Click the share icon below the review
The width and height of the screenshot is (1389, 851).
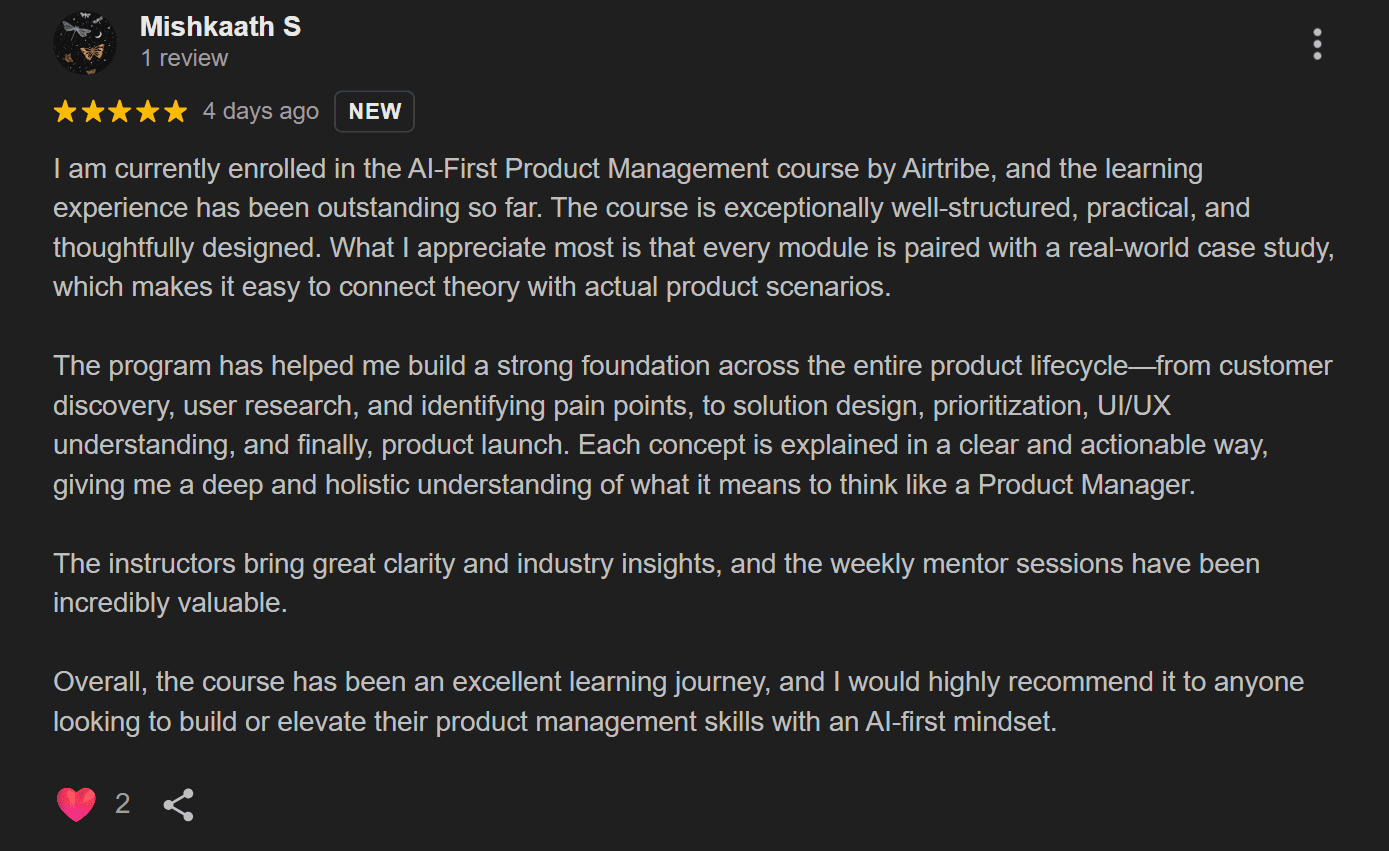(x=178, y=804)
